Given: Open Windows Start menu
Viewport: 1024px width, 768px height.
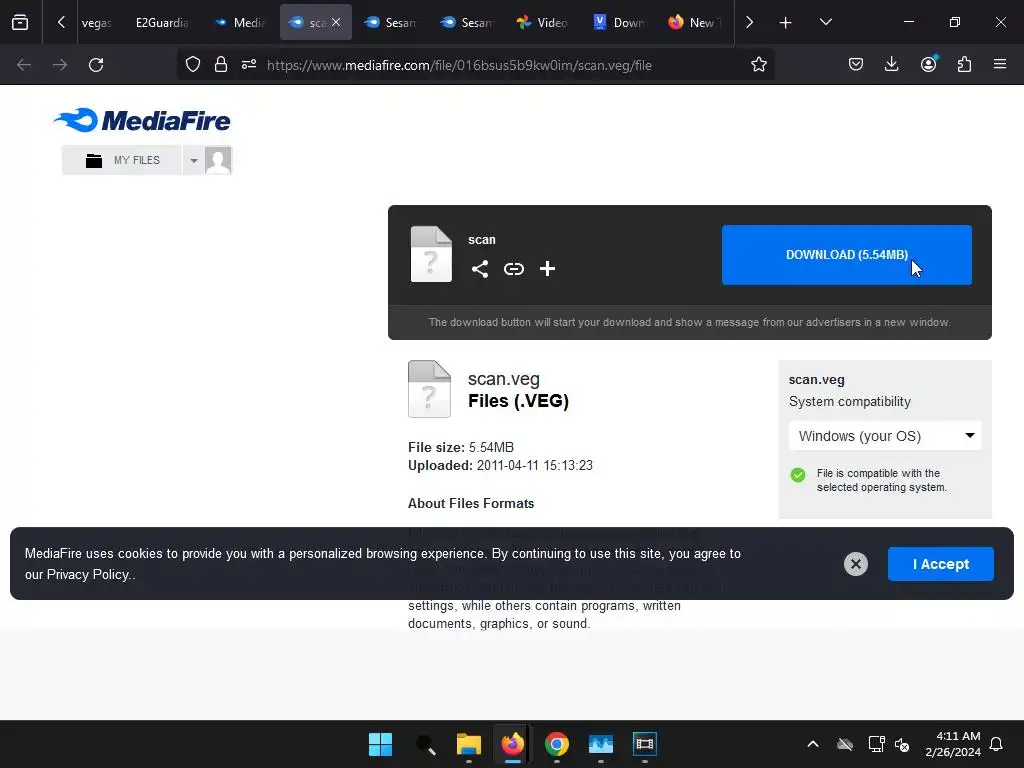Looking at the screenshot, I should pos(380,744).
